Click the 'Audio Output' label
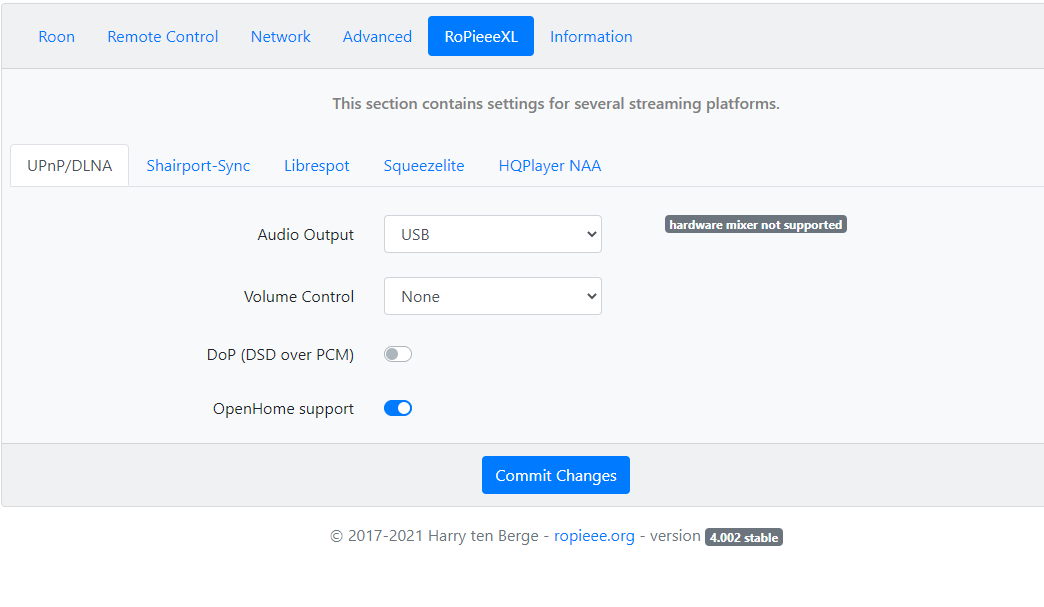Screen dimensions: 1044x607 tap(306, 235)
